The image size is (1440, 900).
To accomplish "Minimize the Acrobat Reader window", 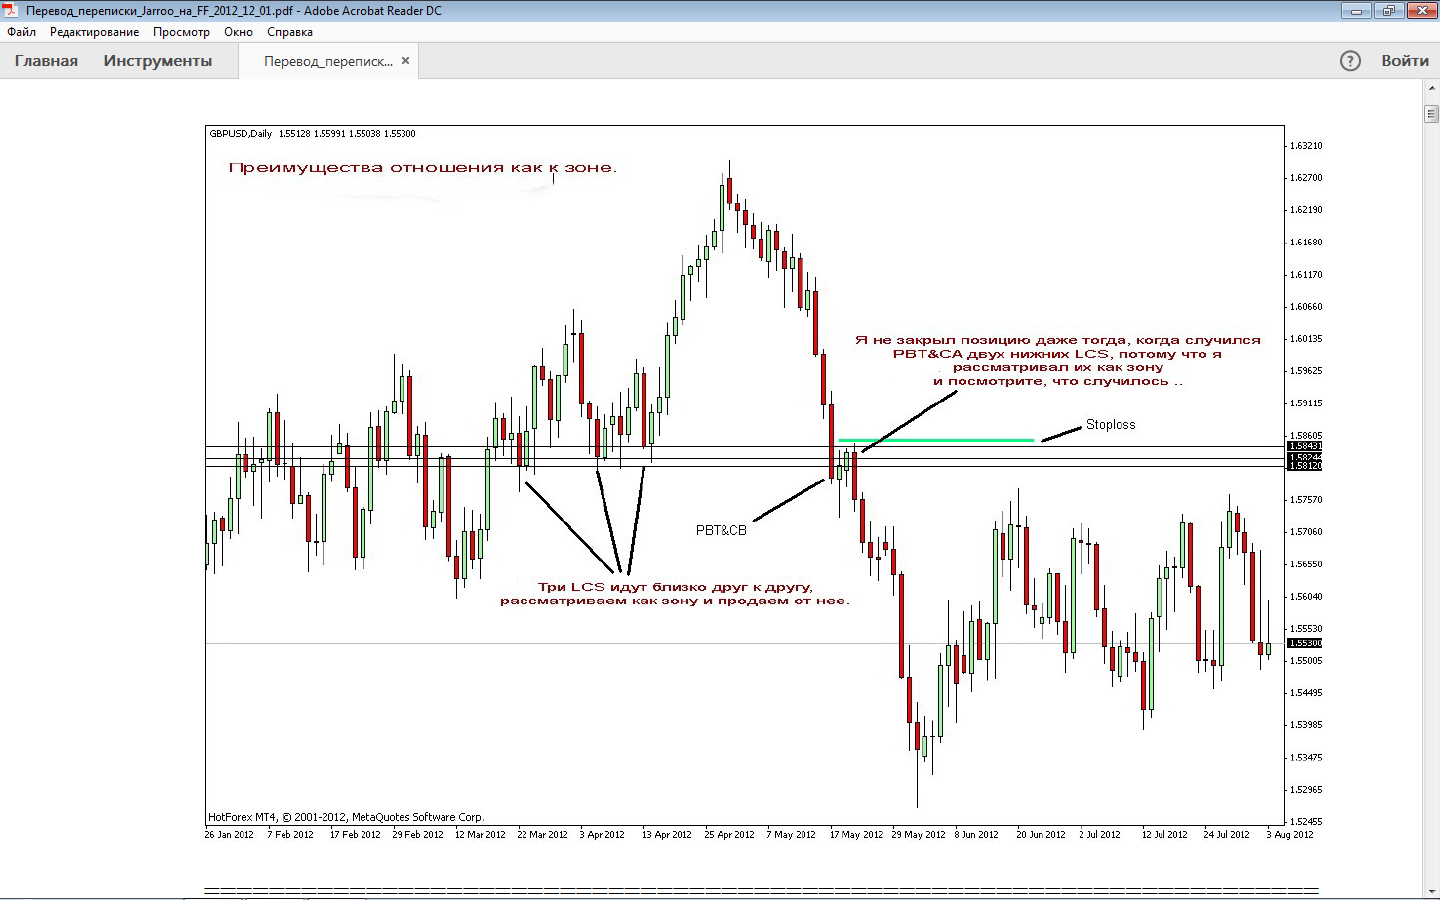I will (x=1356, y=11).
